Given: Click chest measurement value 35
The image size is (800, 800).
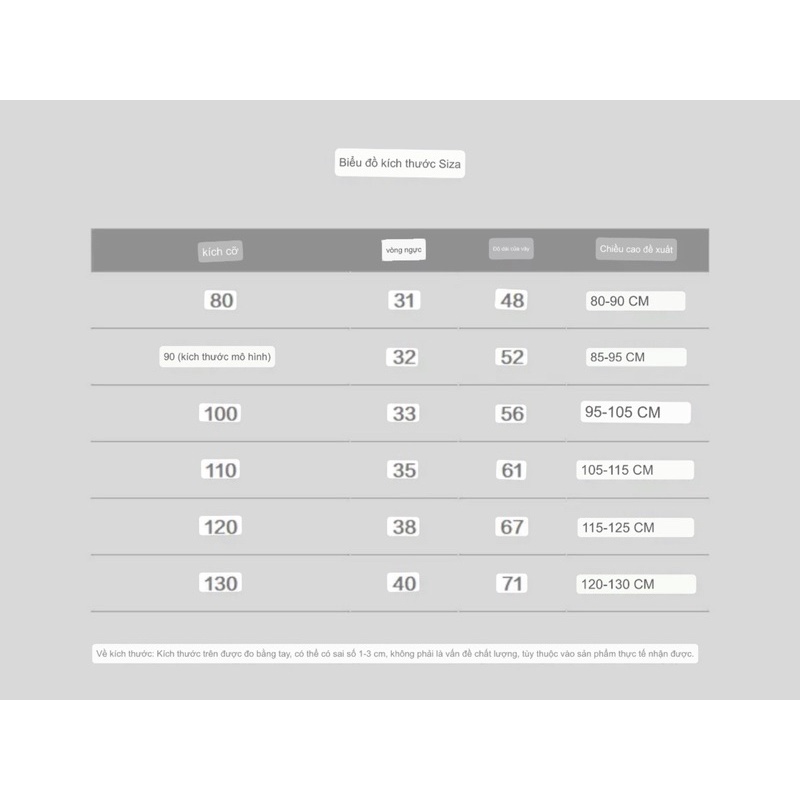Looking at the screenshot, I should click(x=404, y=469).
